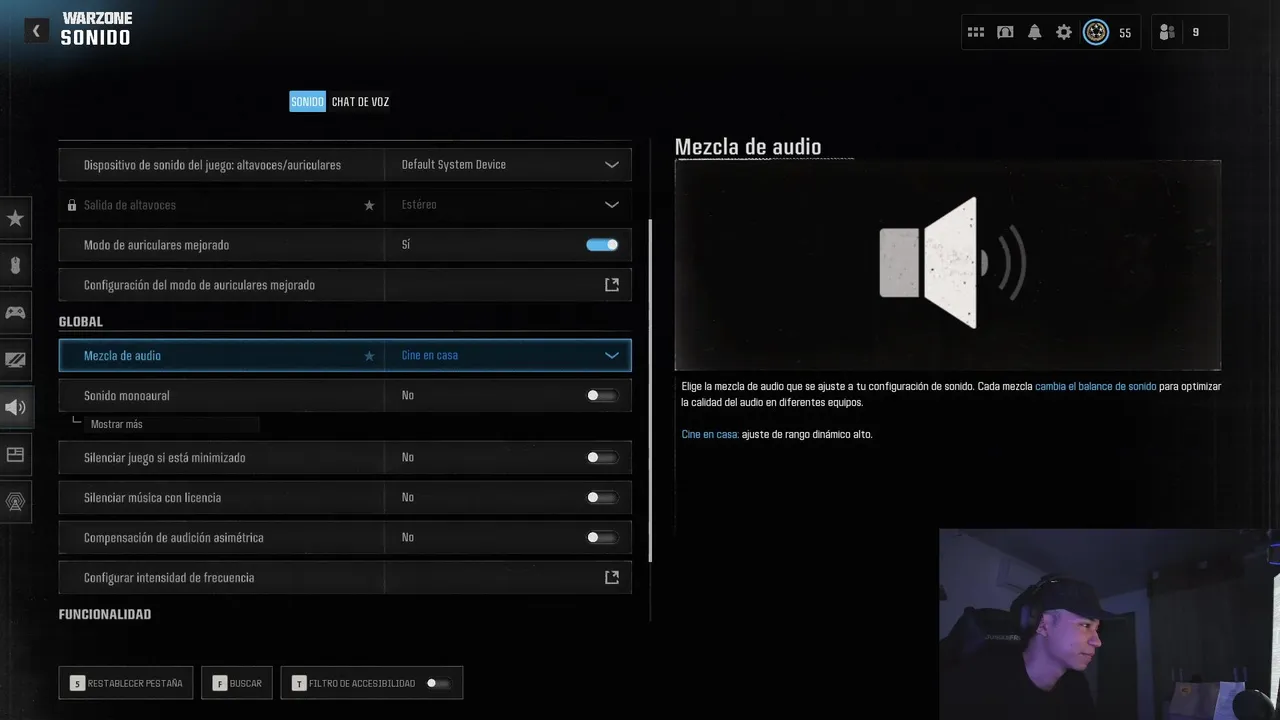Click the lock icon beside Salida de altavoces
This screenshot has width=1280, height=720.
click(x=71, y=205)
